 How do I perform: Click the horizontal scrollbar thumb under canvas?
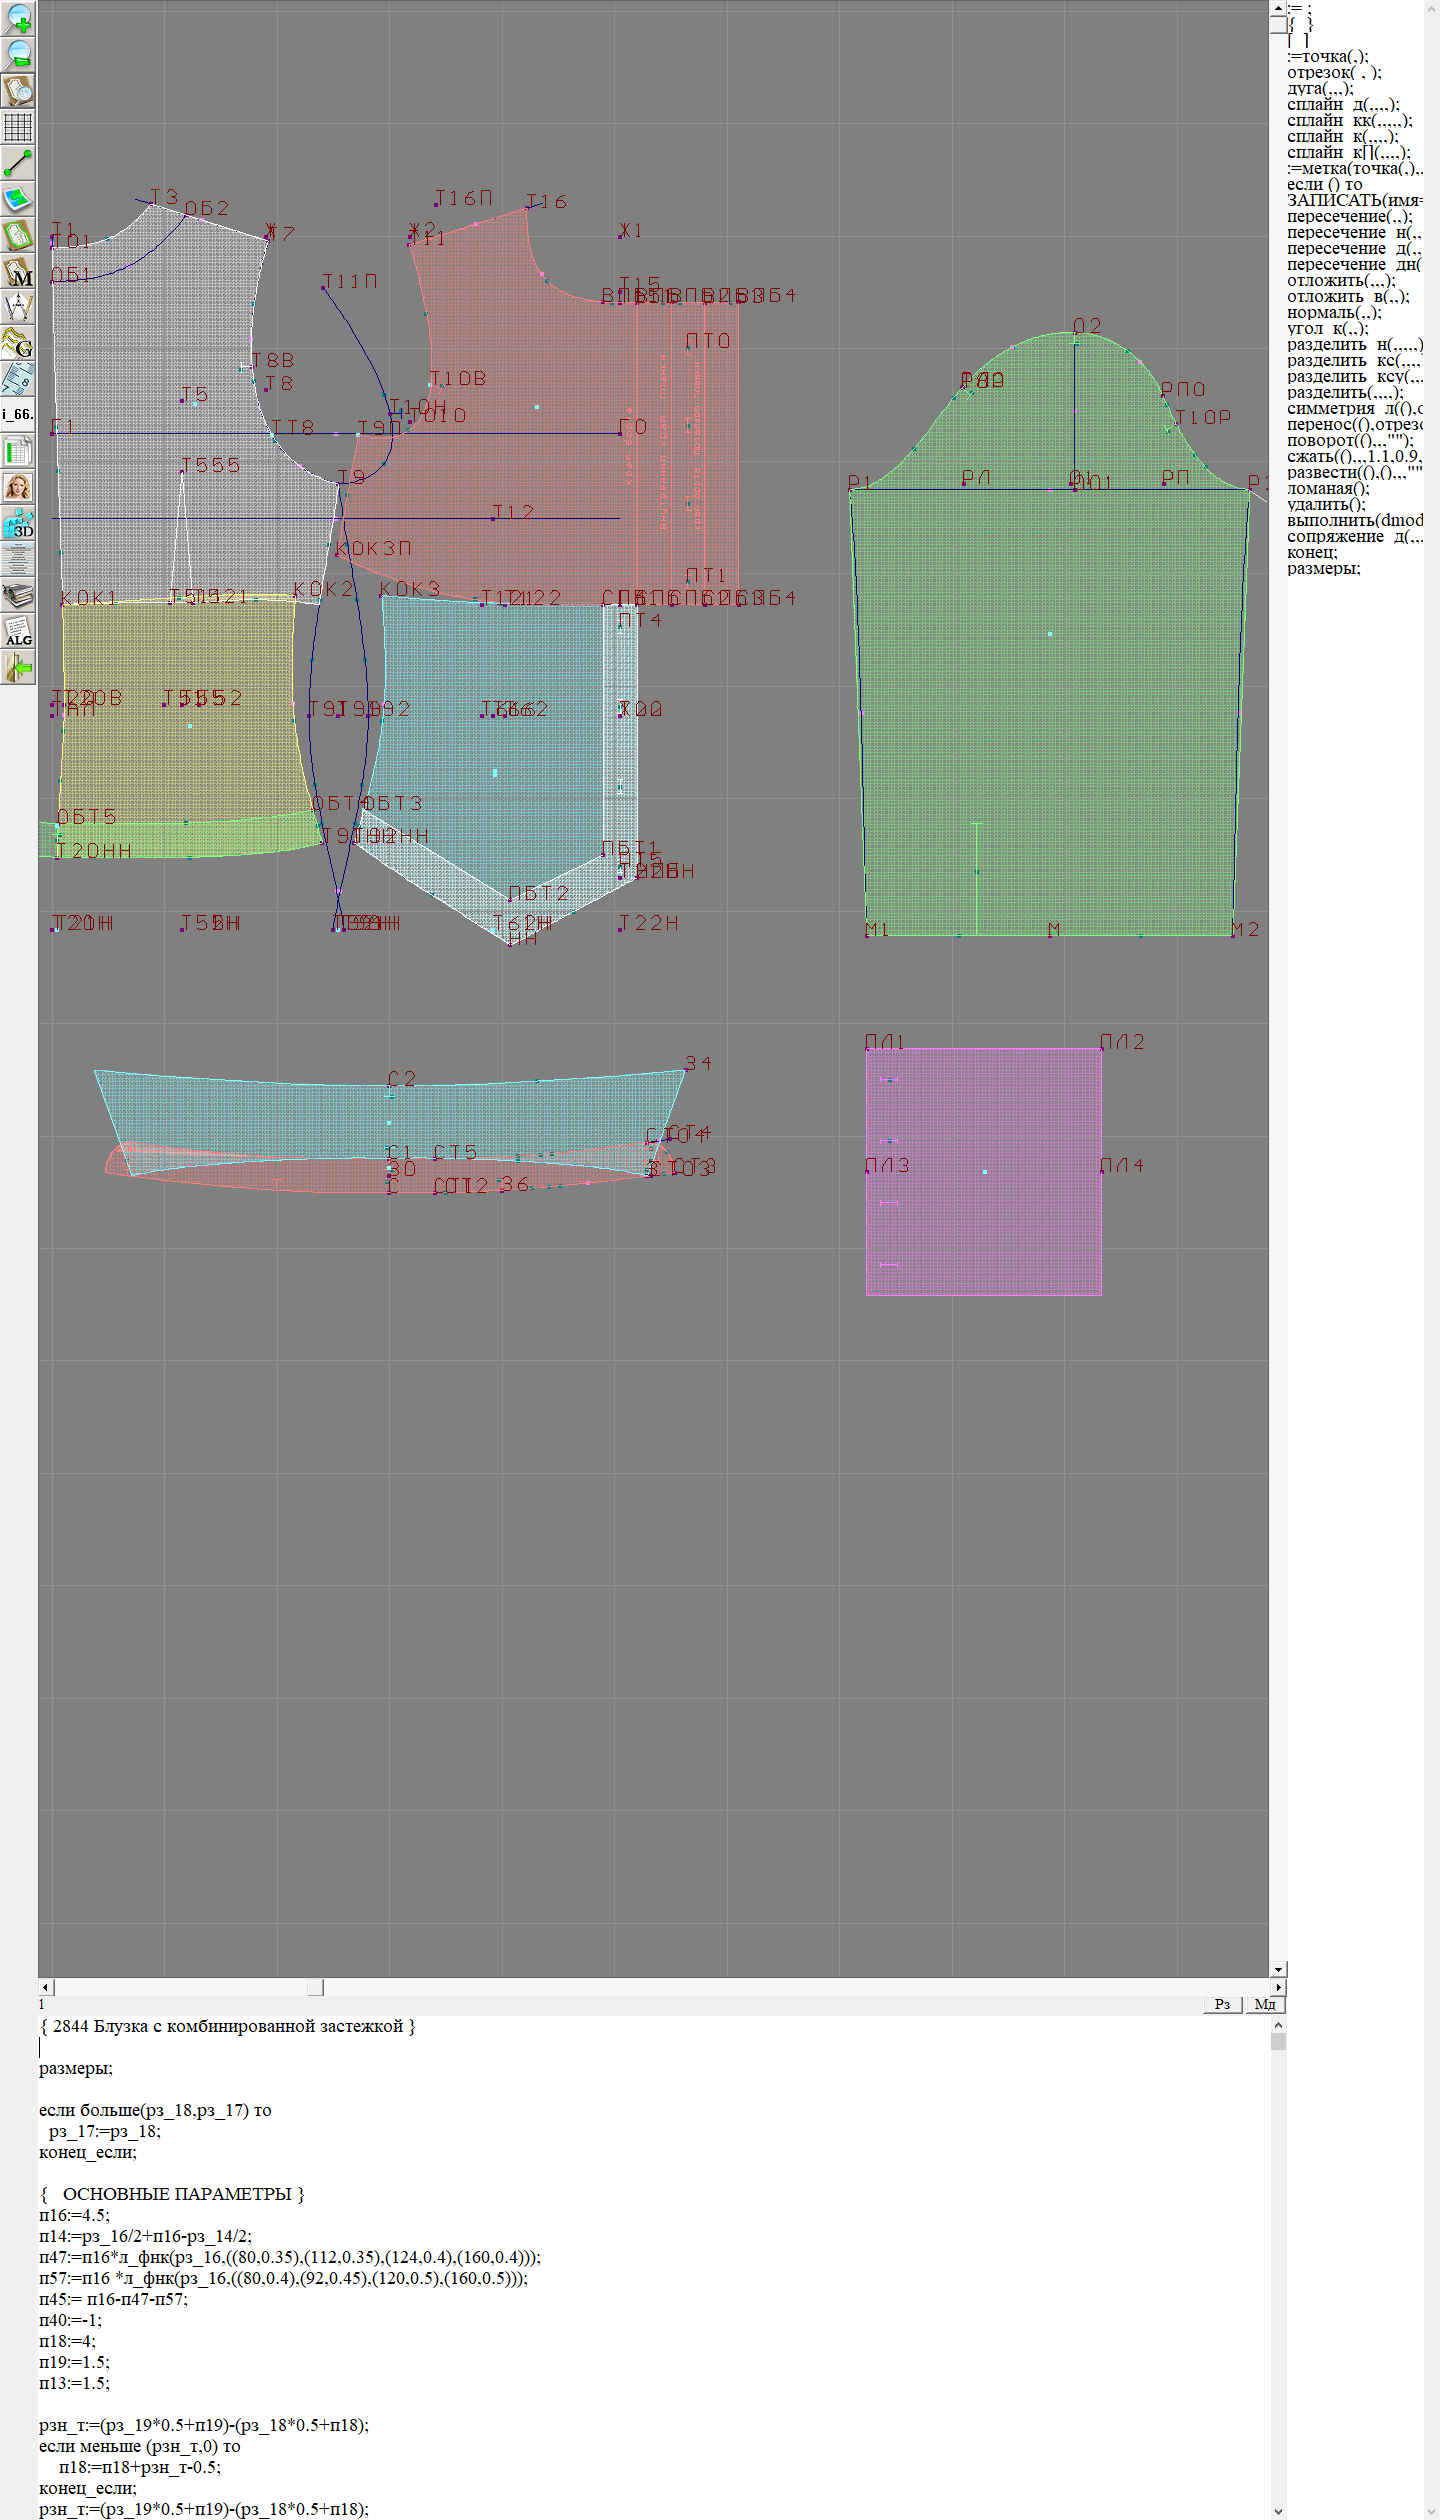coord(315,1987)
